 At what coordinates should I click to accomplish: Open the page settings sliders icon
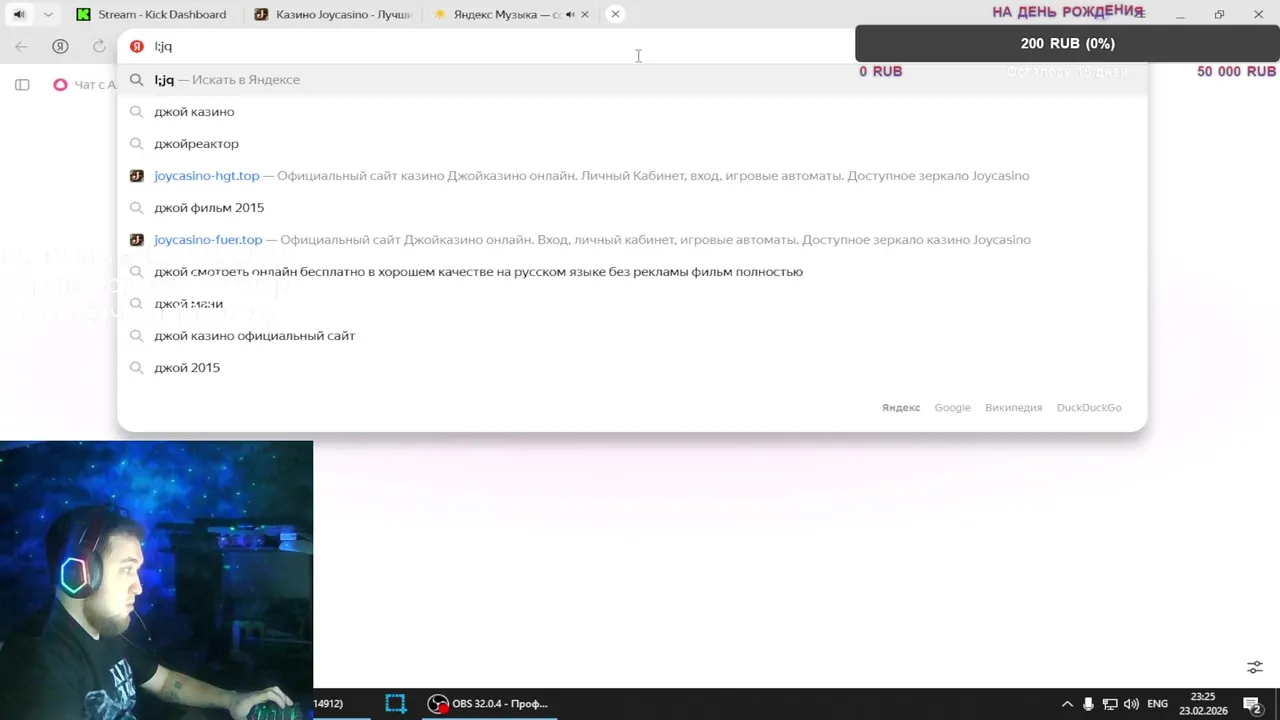tap(1255, 667)
